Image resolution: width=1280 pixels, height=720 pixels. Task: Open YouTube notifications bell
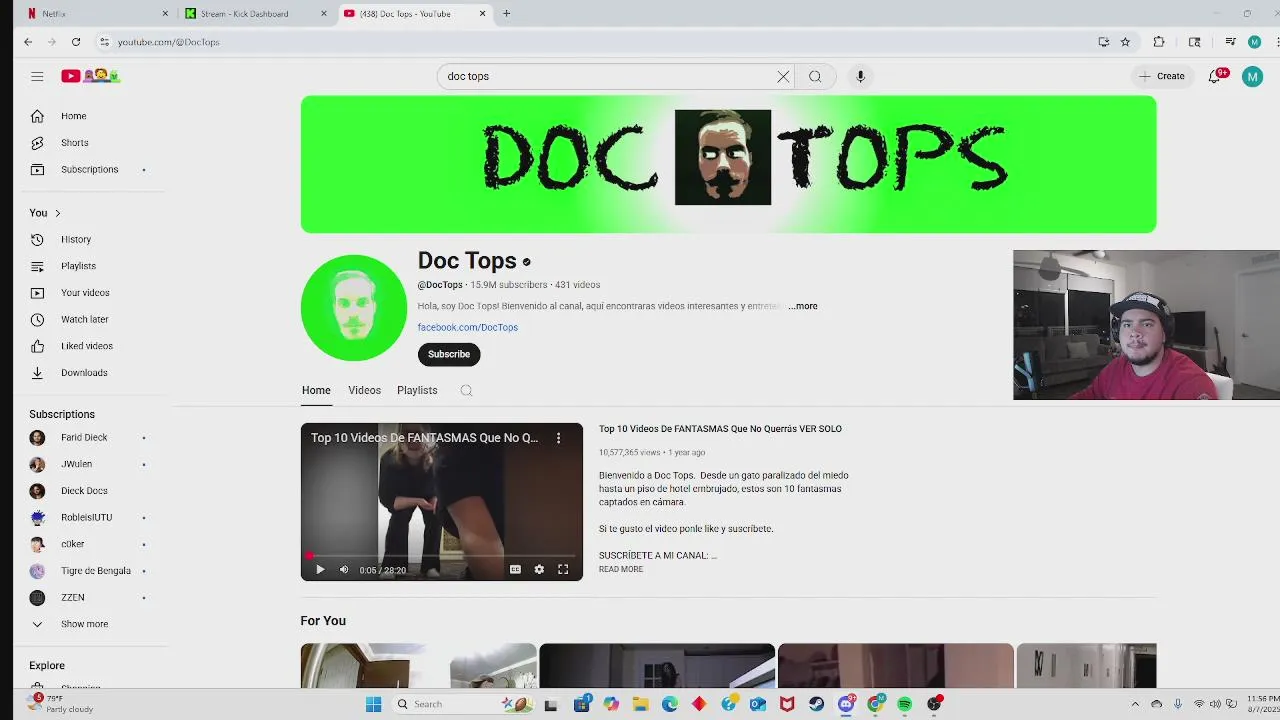click(1215, 76)
